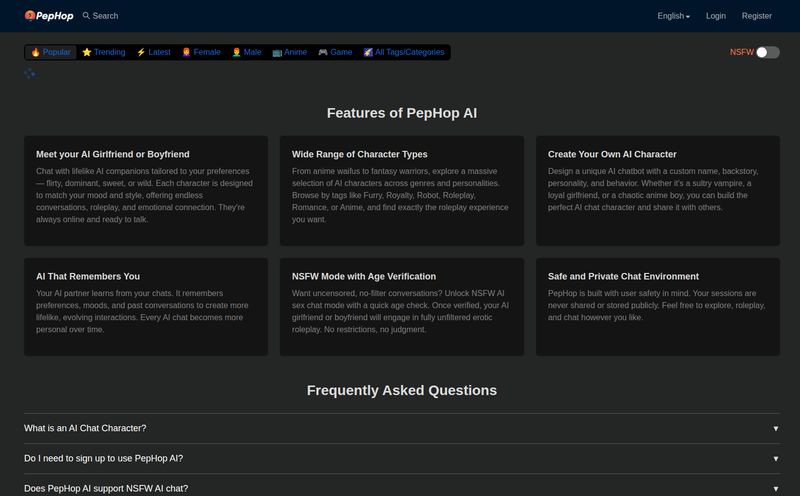Click "Meet your AI Girlfriend or Boyfriend" heading
This screenshot has width=800, height=496.
click(113, 154)
